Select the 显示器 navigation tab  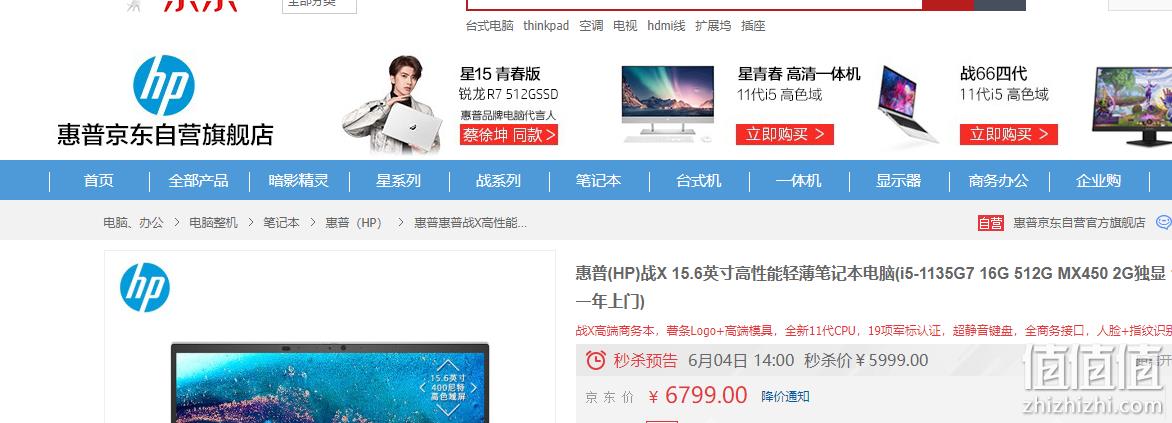pyautogui.click(x=898, y=181)
